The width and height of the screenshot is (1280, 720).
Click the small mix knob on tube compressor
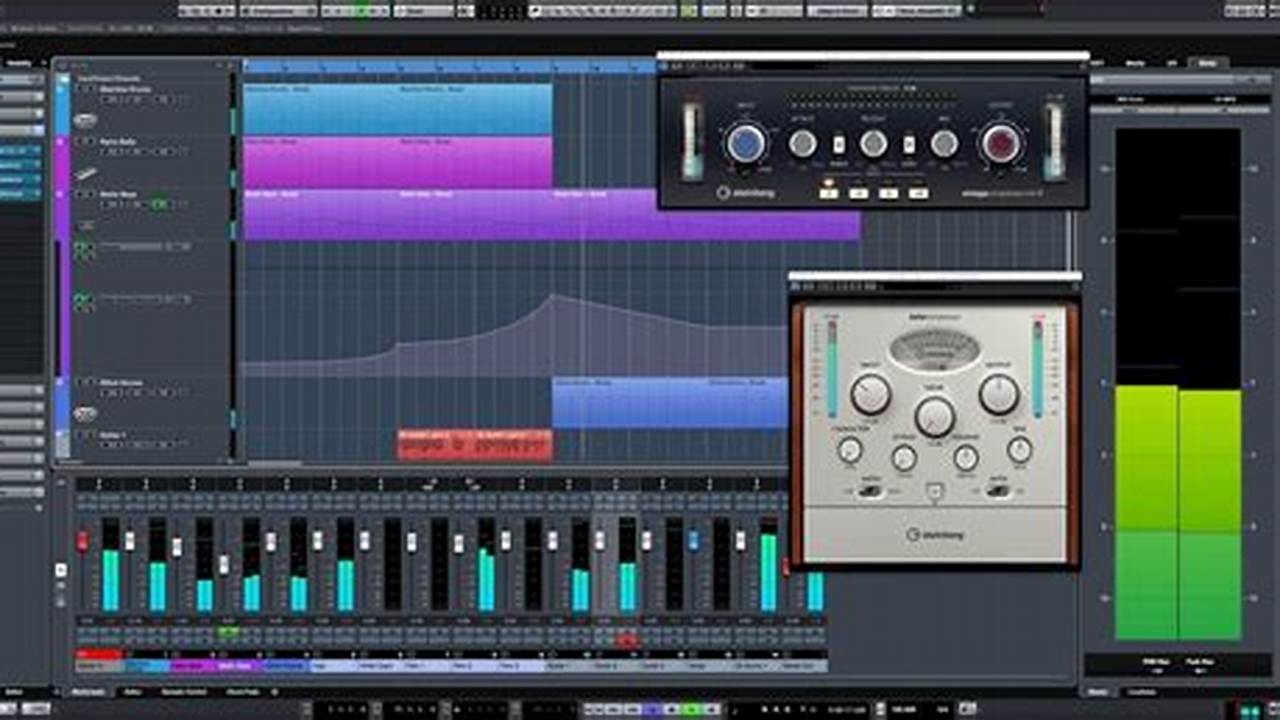tap(1020, 451)
